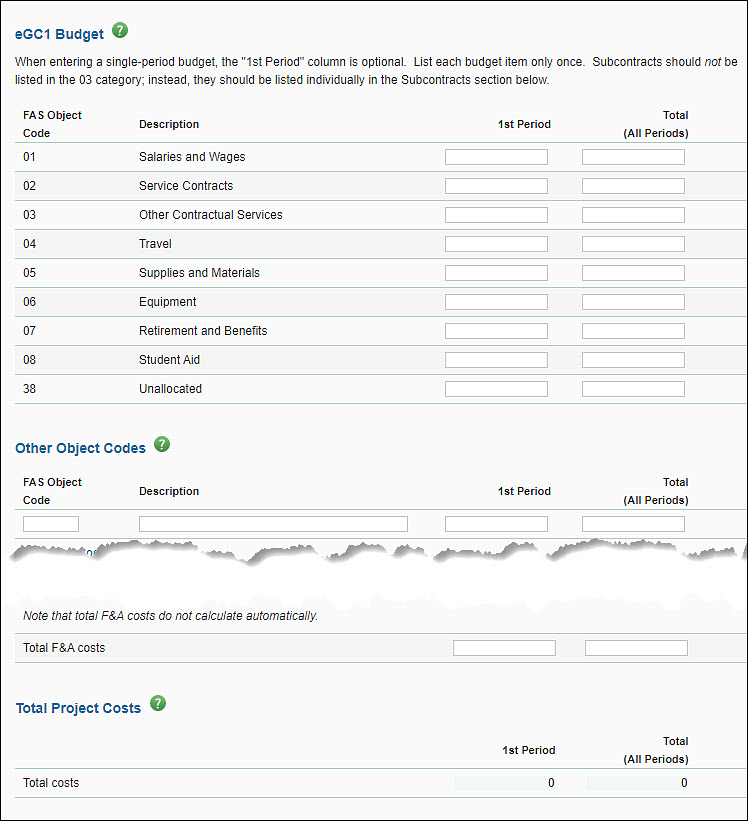
Task: Click Salaries and Wages 1st Period field
Action: coord(496,157)
